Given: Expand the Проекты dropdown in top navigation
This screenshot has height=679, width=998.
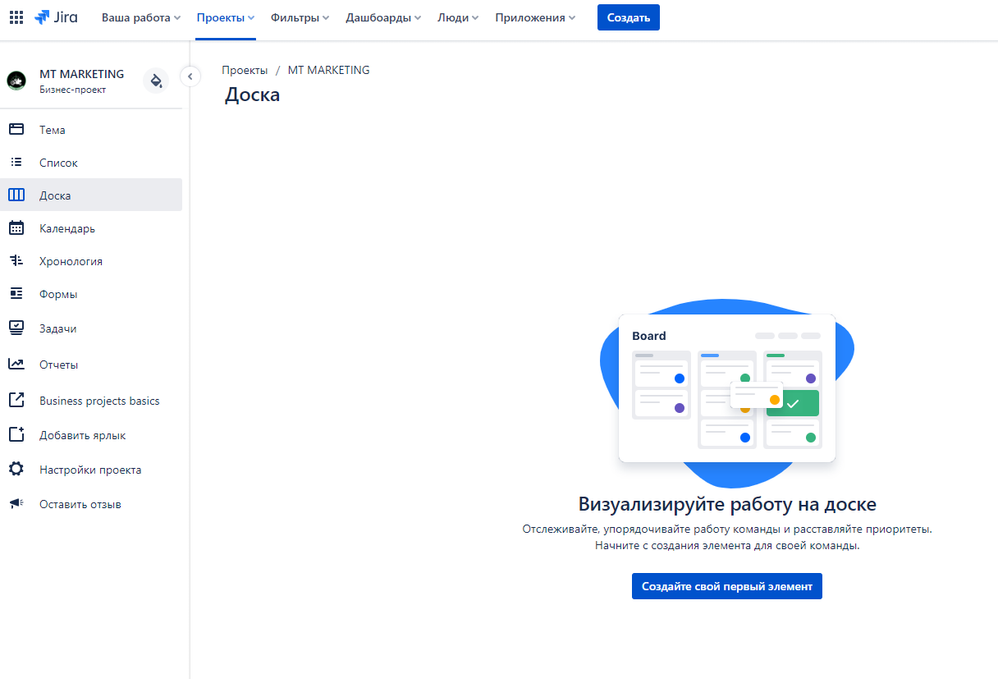Looking at the screenshot, I should pyautogui.click(x=225, y=17).
